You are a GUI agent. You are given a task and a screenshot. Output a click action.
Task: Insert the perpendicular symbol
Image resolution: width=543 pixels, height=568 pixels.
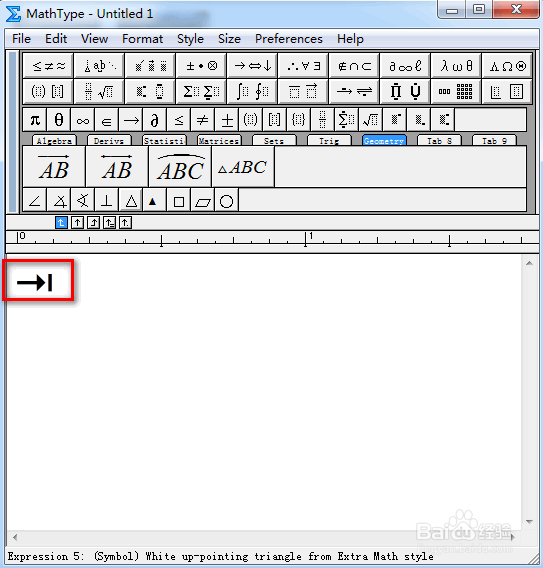pyautogui.click(x=106, y=200)
